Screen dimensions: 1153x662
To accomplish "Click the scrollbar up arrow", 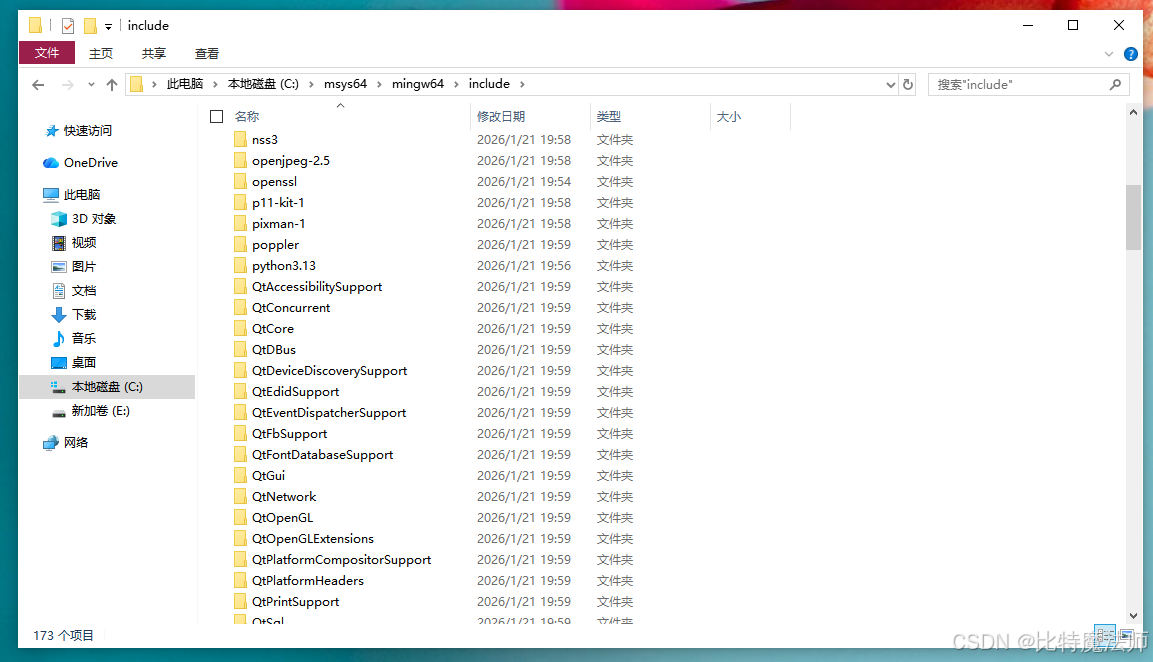I will [x=1133, y=113].
